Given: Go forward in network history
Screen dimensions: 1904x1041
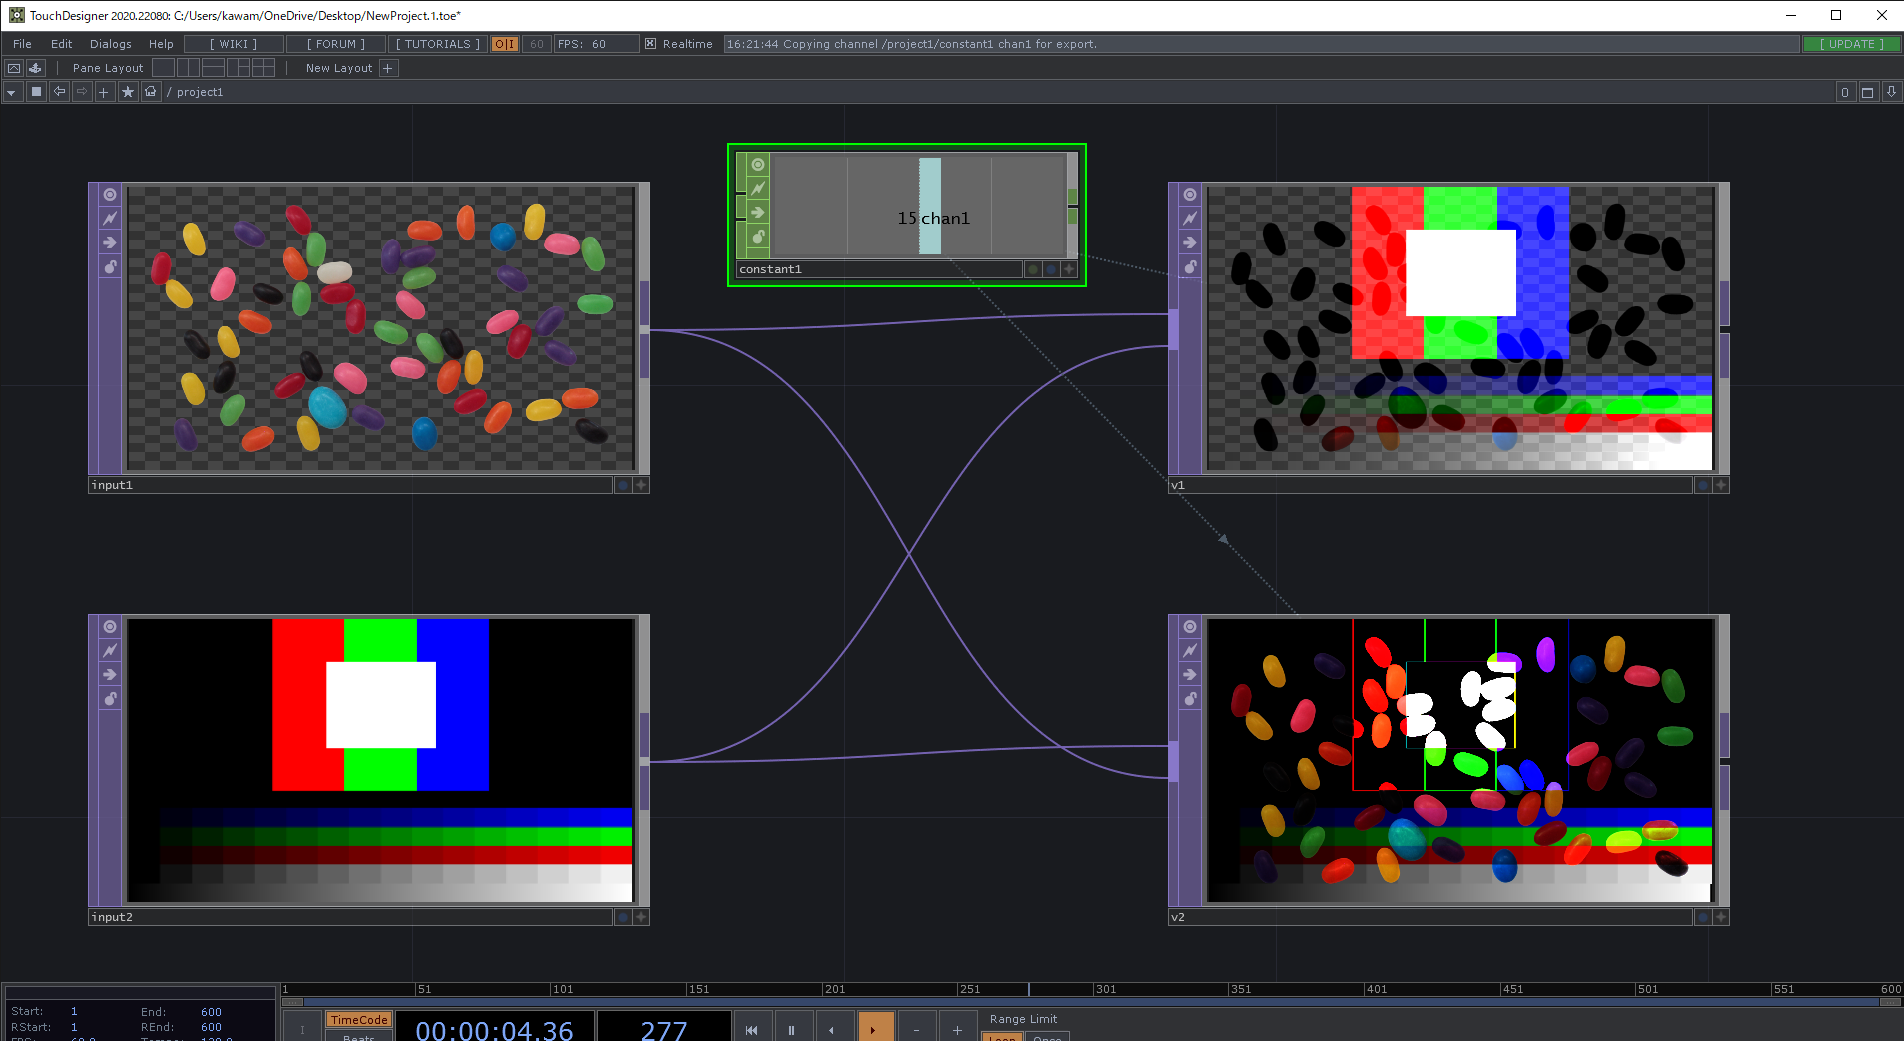Looking at the screenshot, I should pos(82,92).
